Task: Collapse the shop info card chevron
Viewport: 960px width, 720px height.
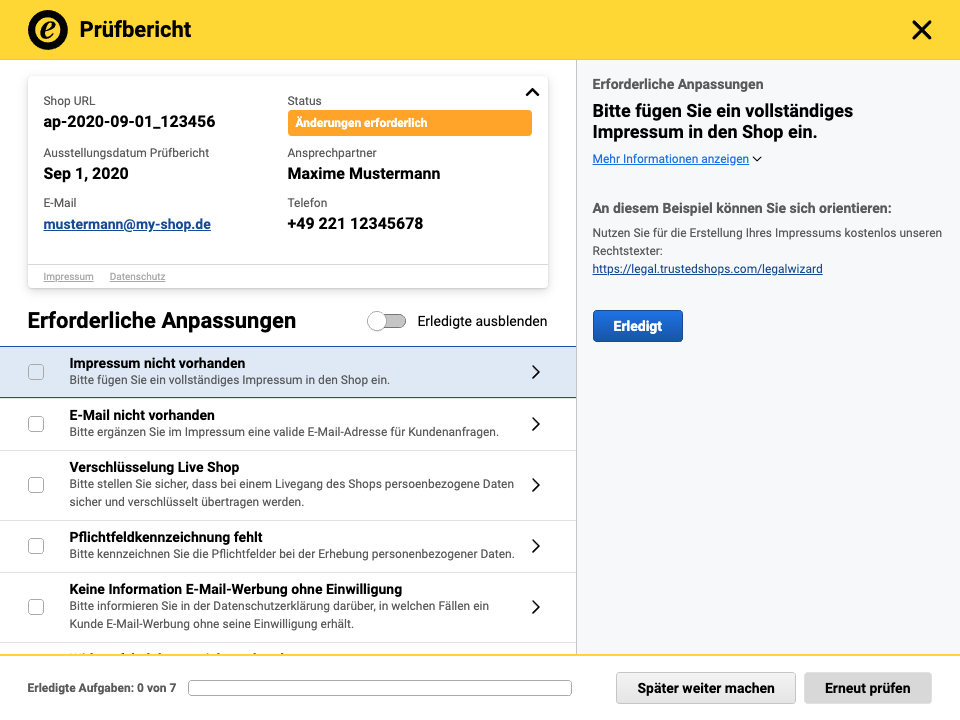Action: 532,92
